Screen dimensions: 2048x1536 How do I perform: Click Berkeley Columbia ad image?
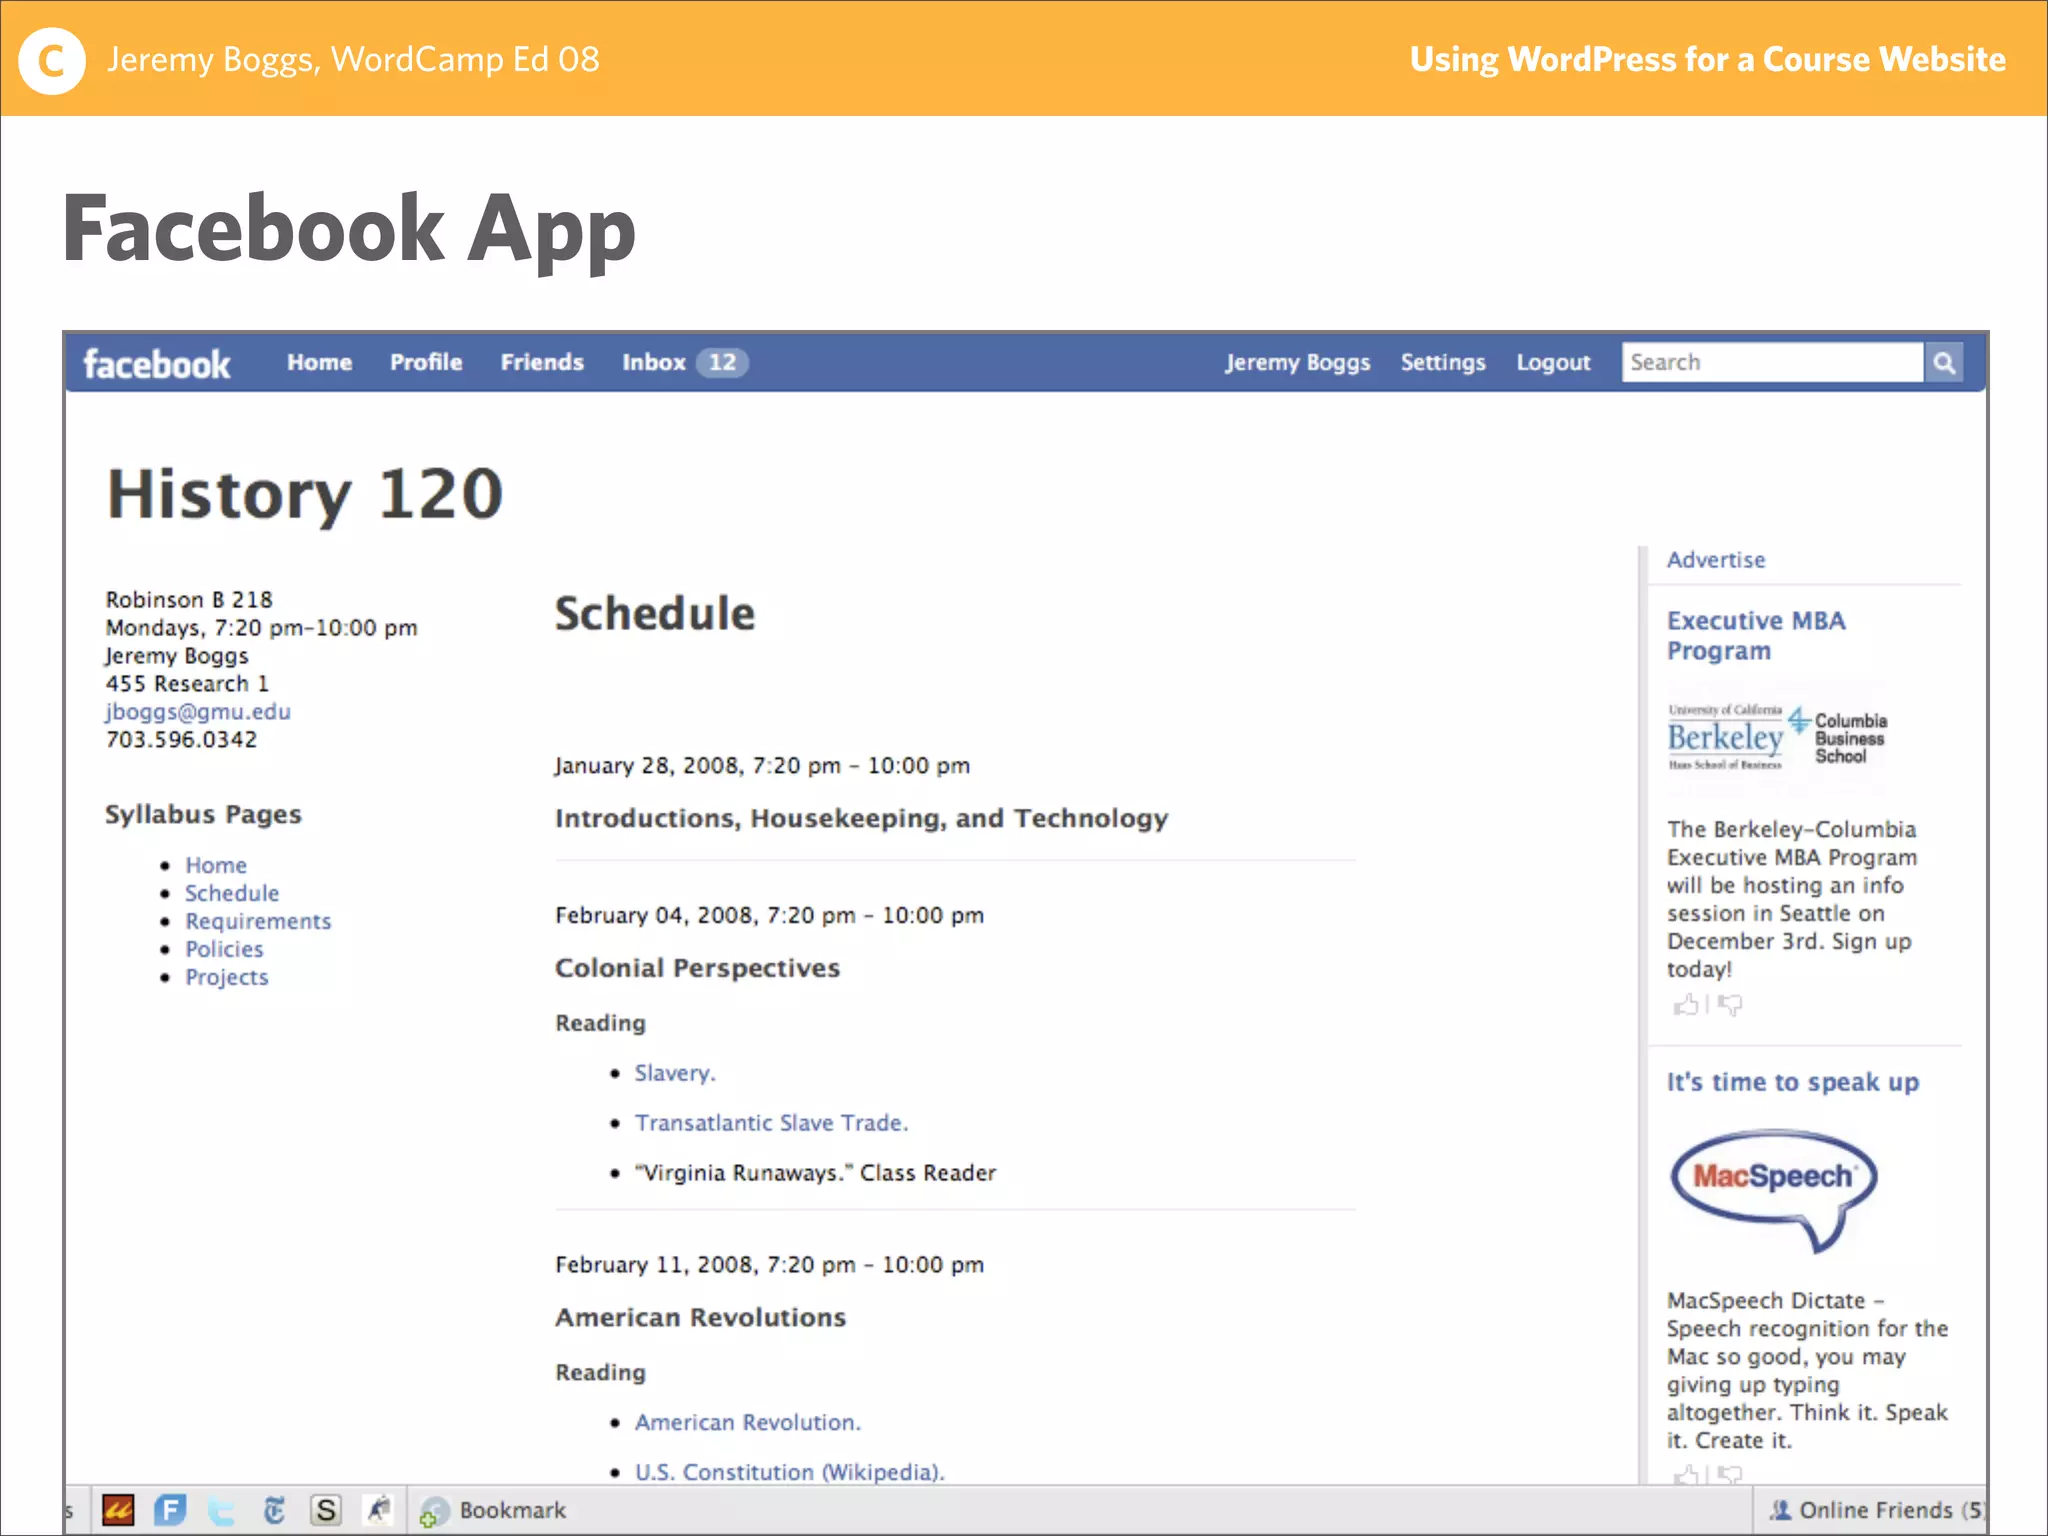tap(1777, 737)
